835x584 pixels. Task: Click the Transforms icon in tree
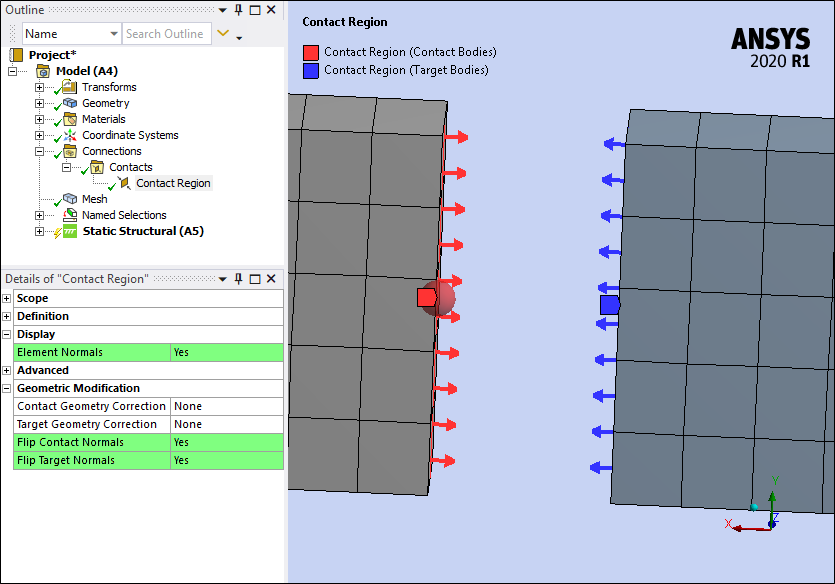coord(70,87)
